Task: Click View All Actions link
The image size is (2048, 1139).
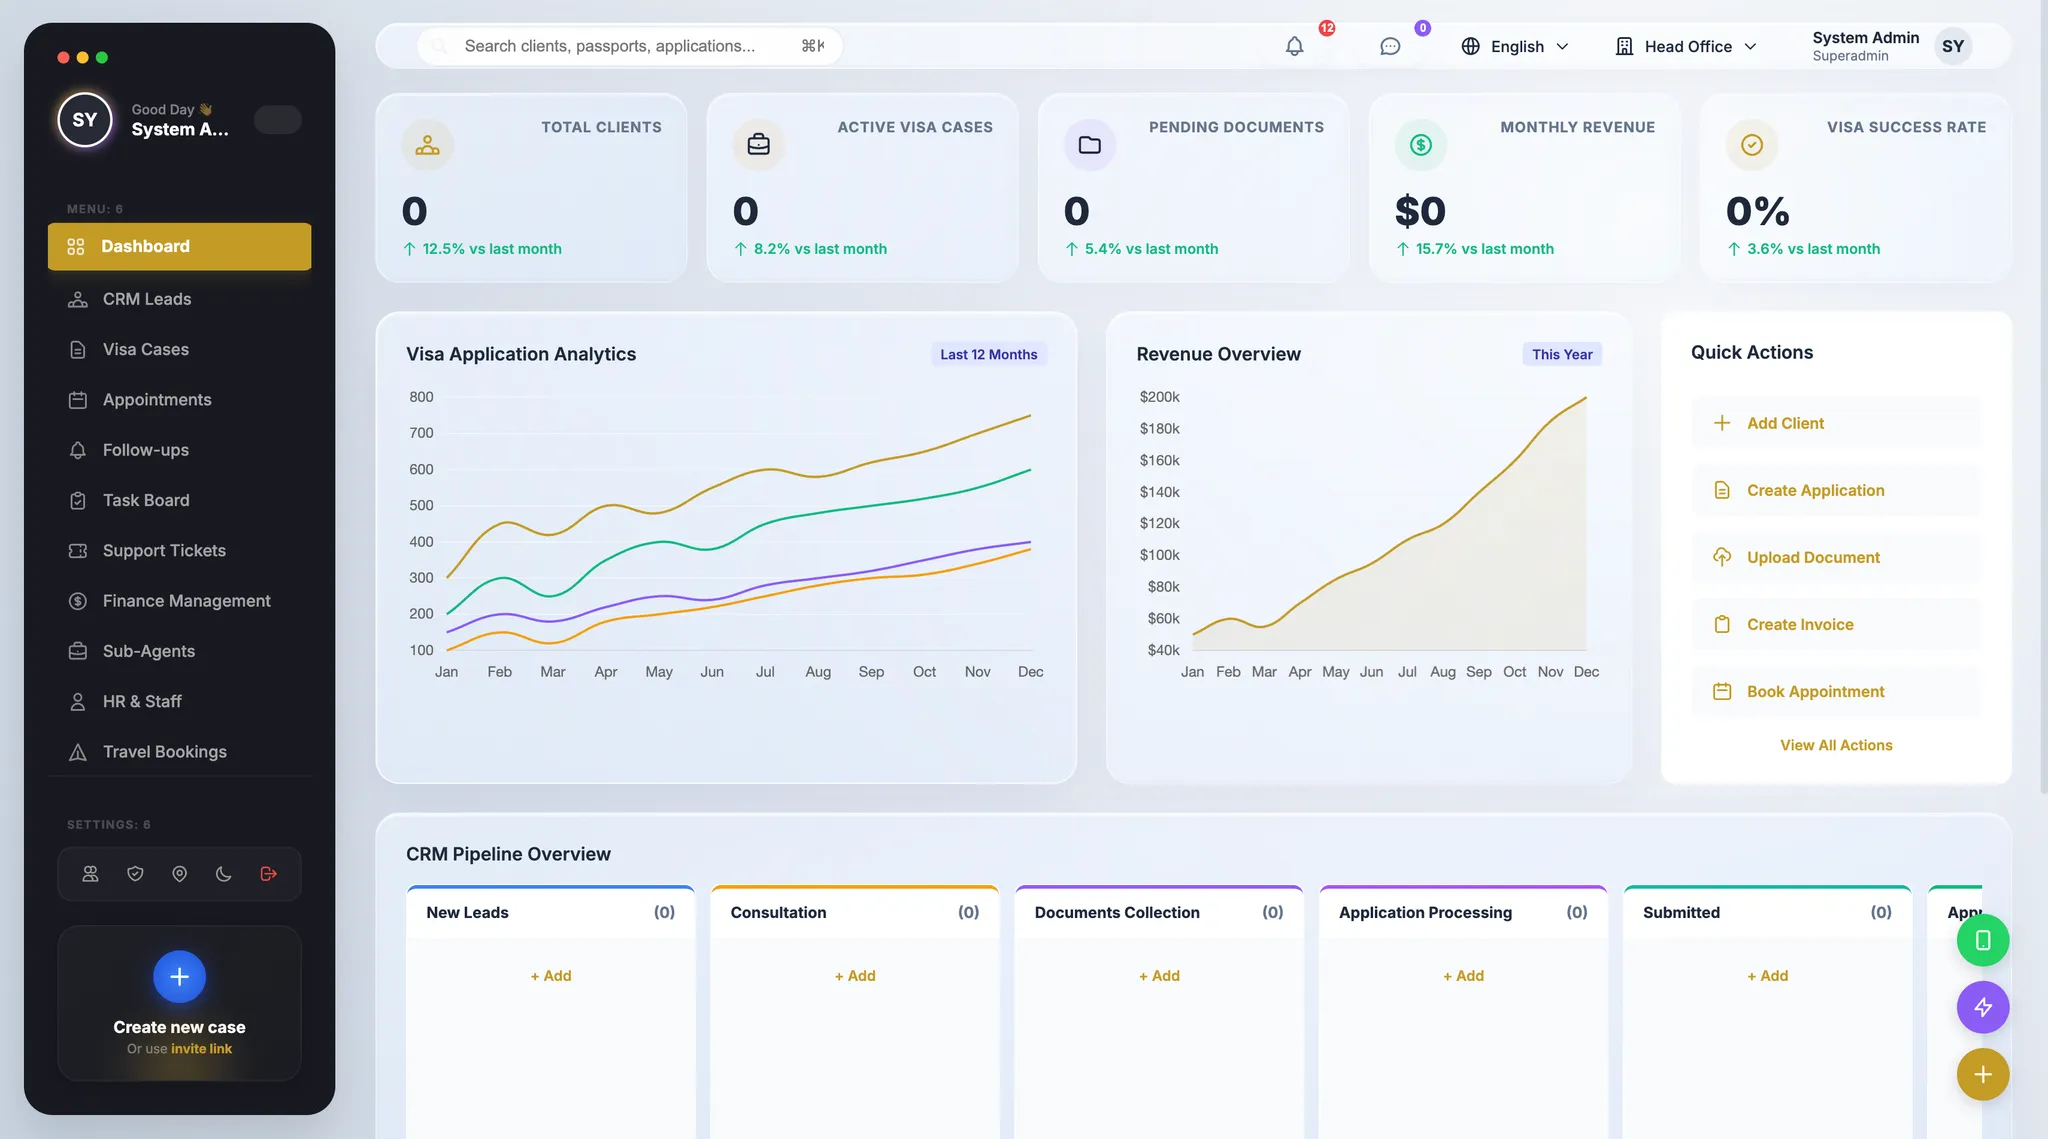Action: [x=1836, y=745]
